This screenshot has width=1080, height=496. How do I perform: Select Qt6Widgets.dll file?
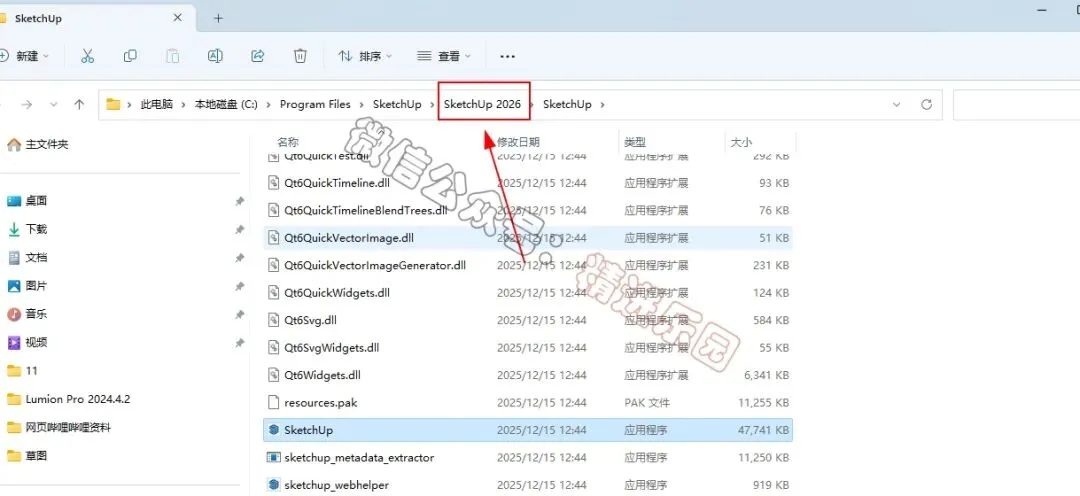click(528, 375)
